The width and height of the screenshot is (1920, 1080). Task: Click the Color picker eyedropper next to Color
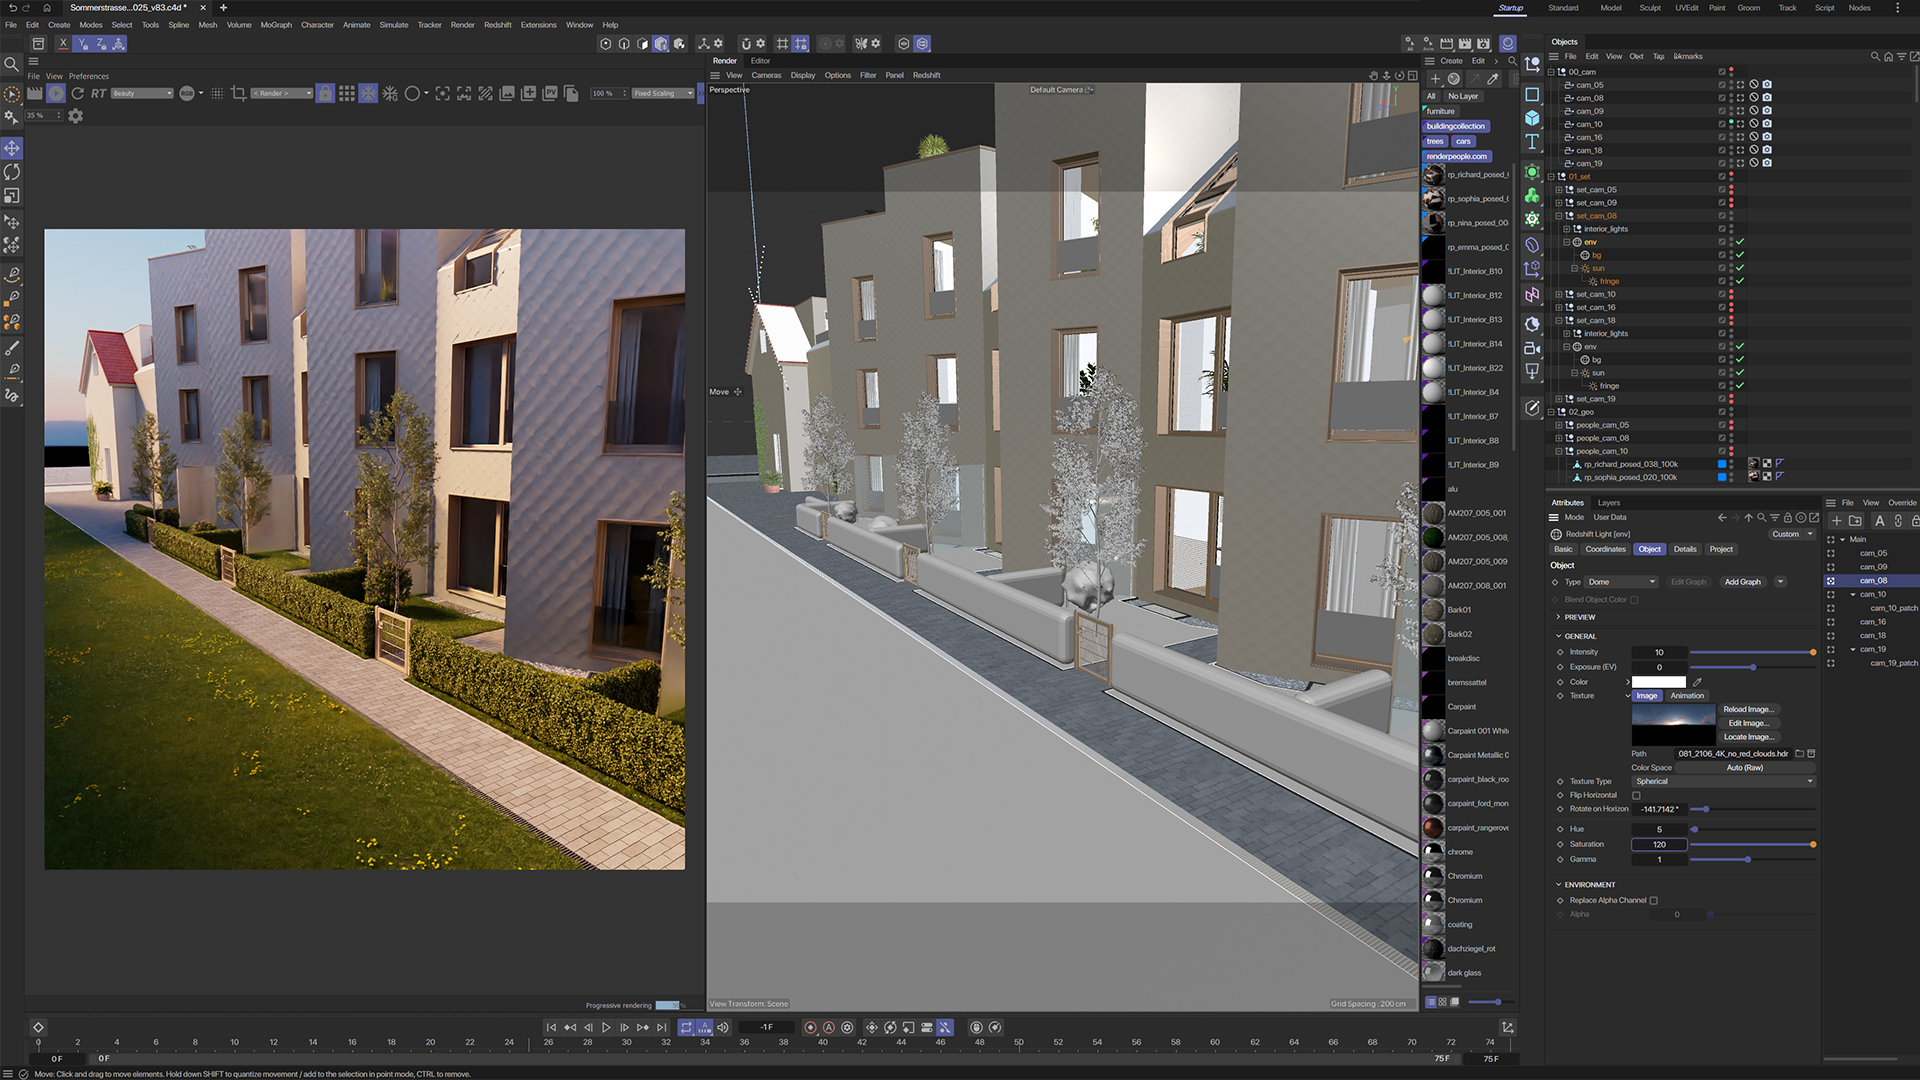pos(1697,682)
